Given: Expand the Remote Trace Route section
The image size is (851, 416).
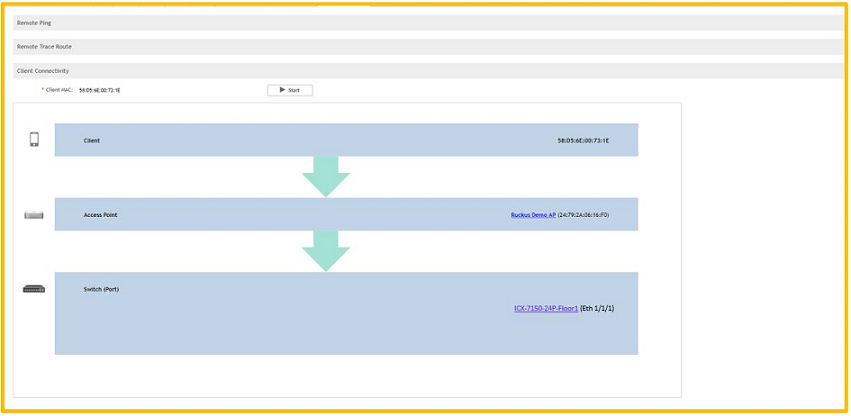Looking at the screenshot, I should pyautogui.click(x=44, y=46).
